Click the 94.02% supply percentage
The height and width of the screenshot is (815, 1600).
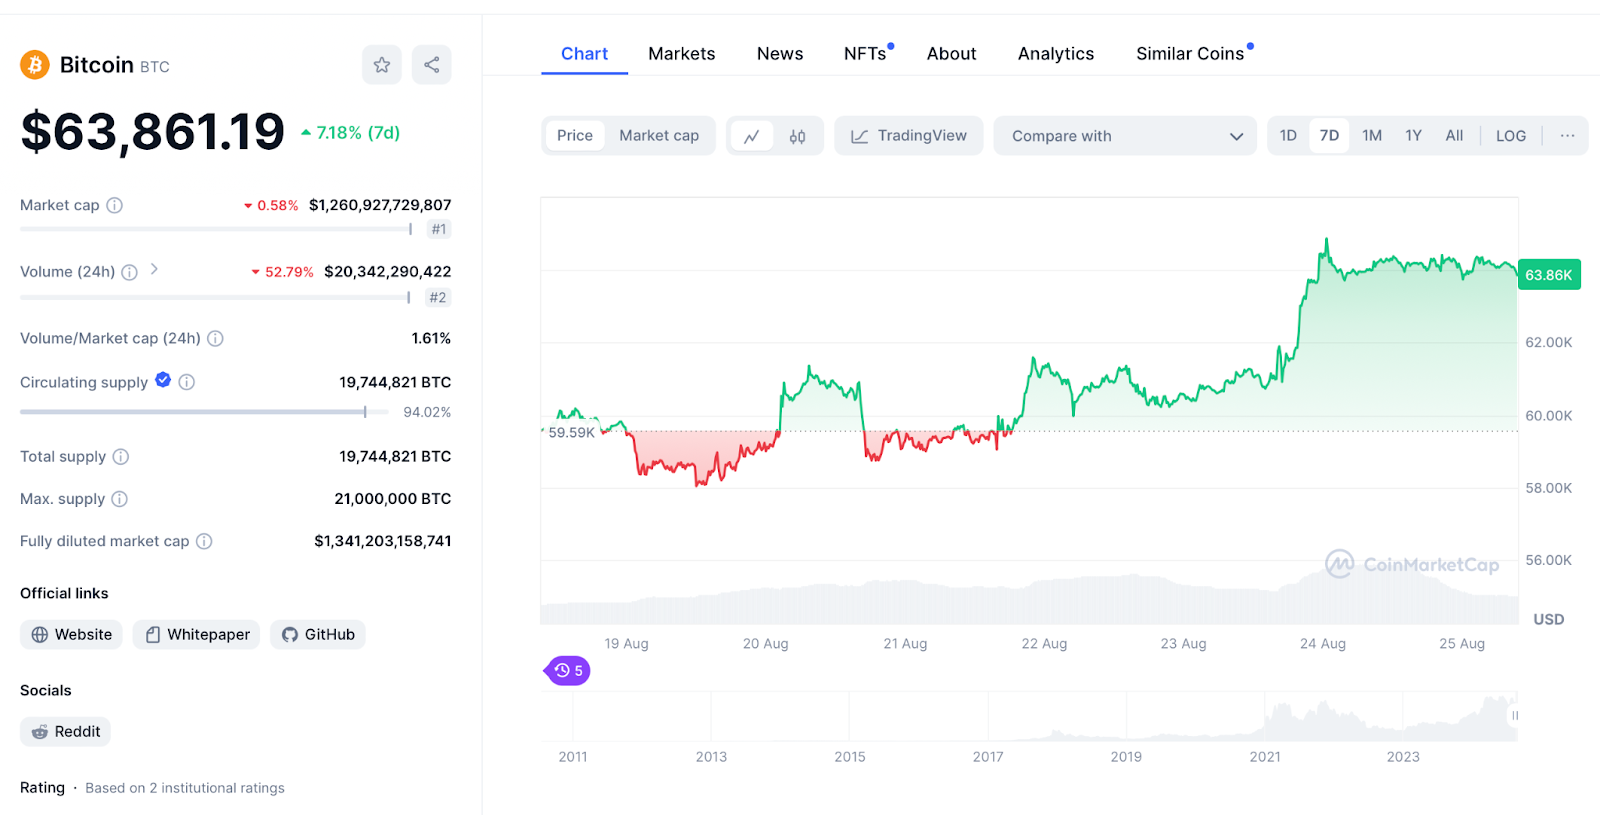427,412
